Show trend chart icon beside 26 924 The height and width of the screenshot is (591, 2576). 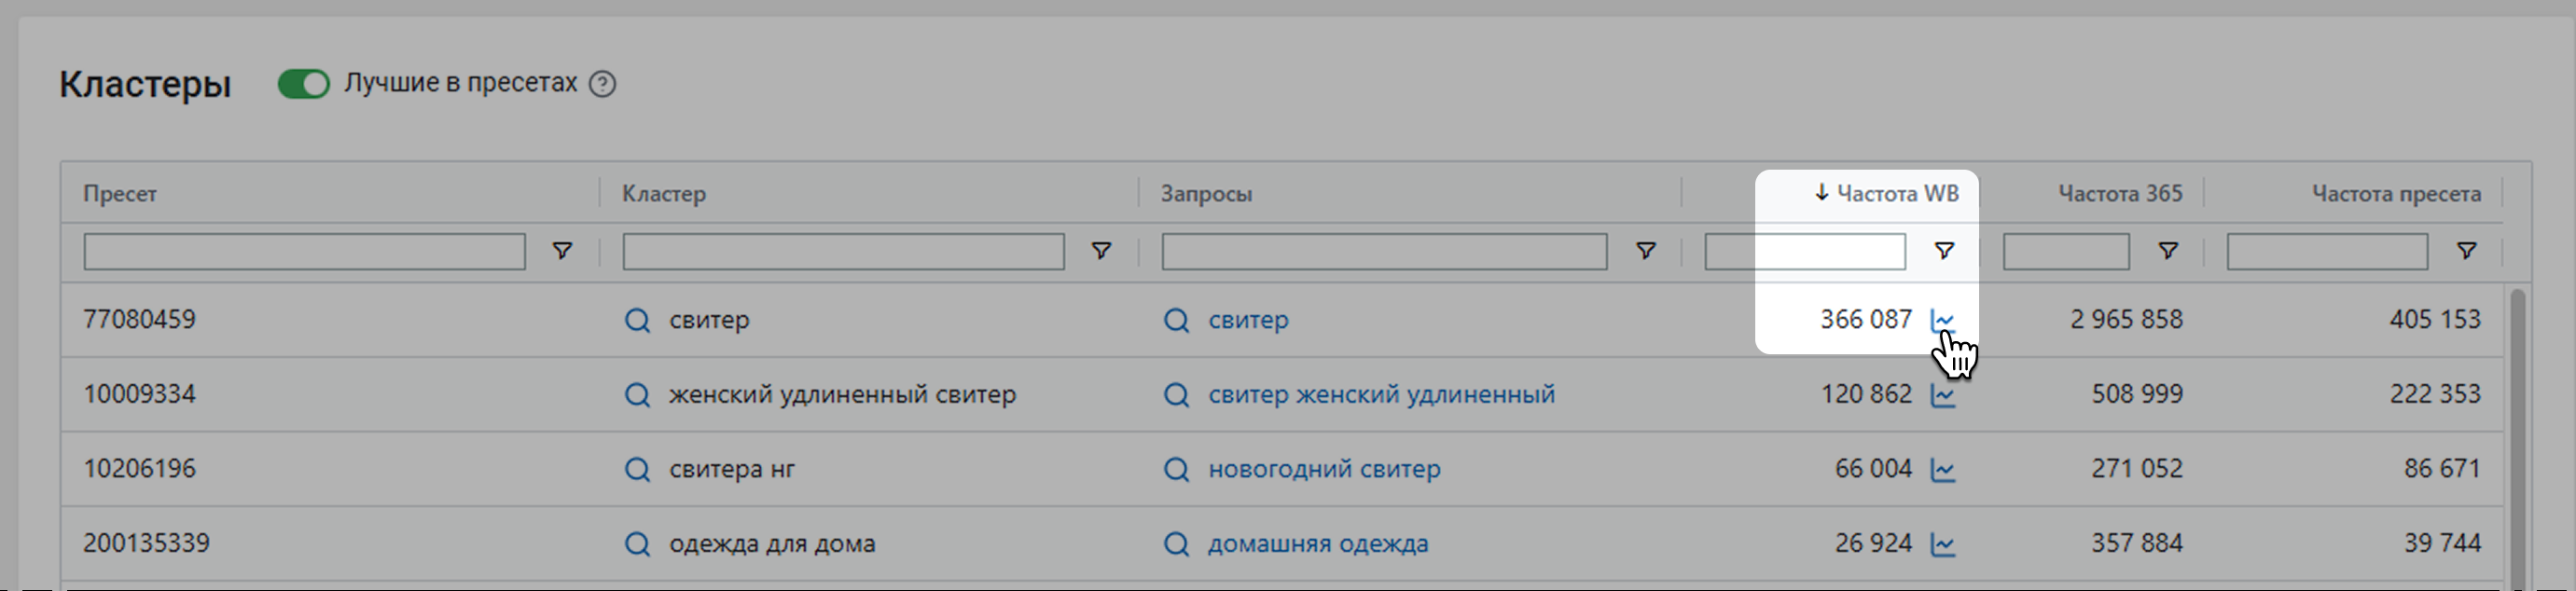(1942, 544)
